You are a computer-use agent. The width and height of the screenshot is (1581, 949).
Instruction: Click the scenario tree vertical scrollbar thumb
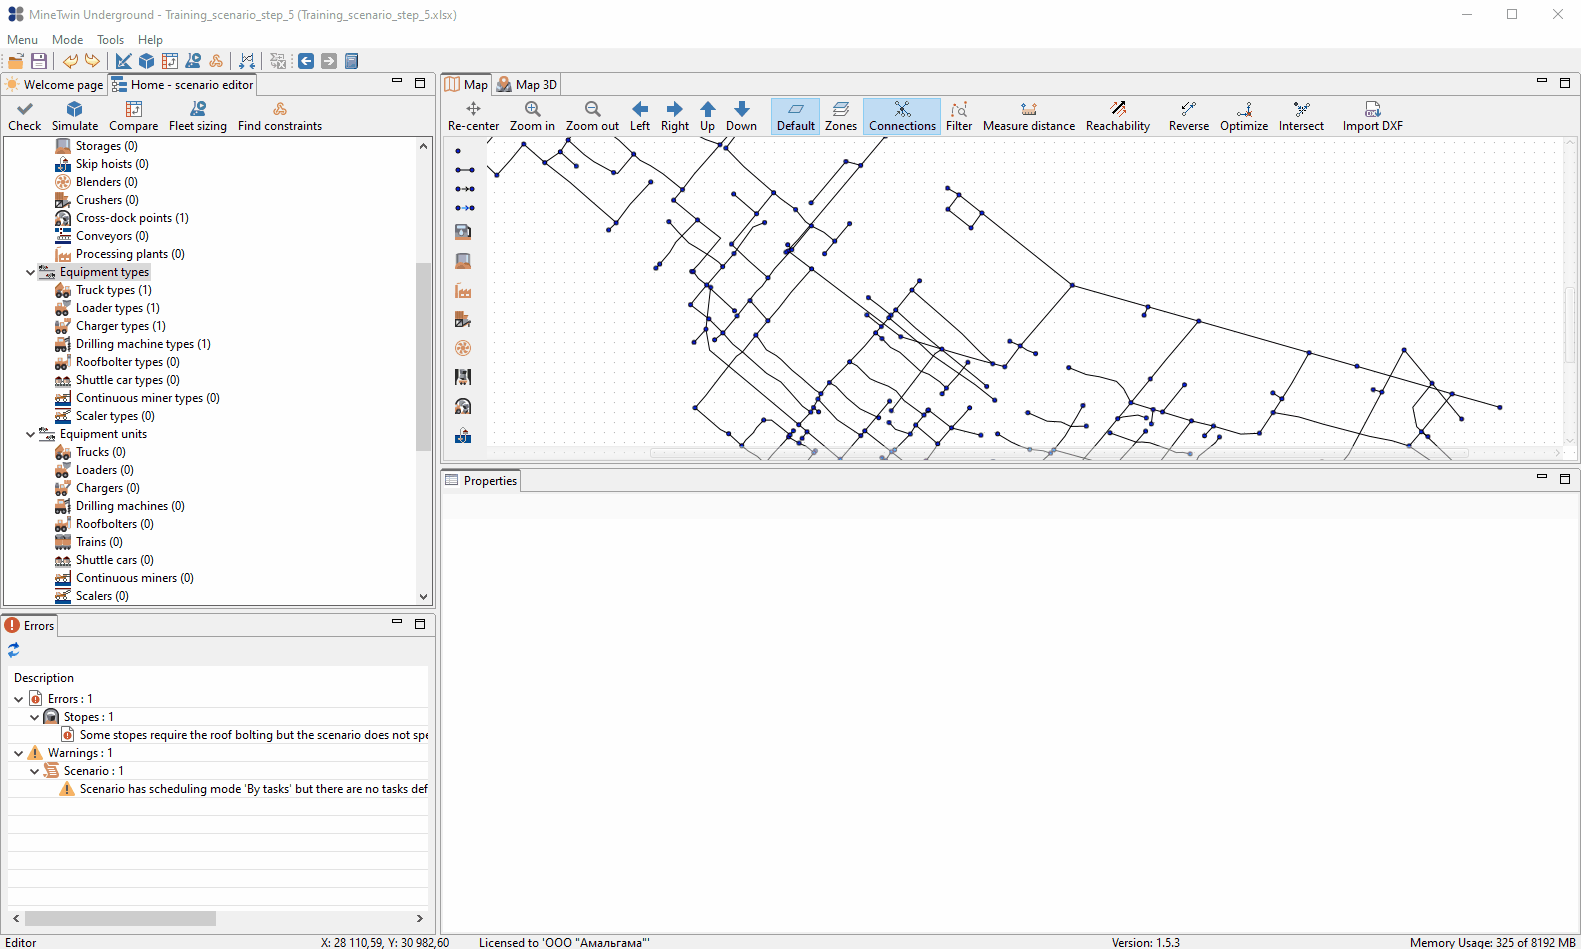pos(424,356)
